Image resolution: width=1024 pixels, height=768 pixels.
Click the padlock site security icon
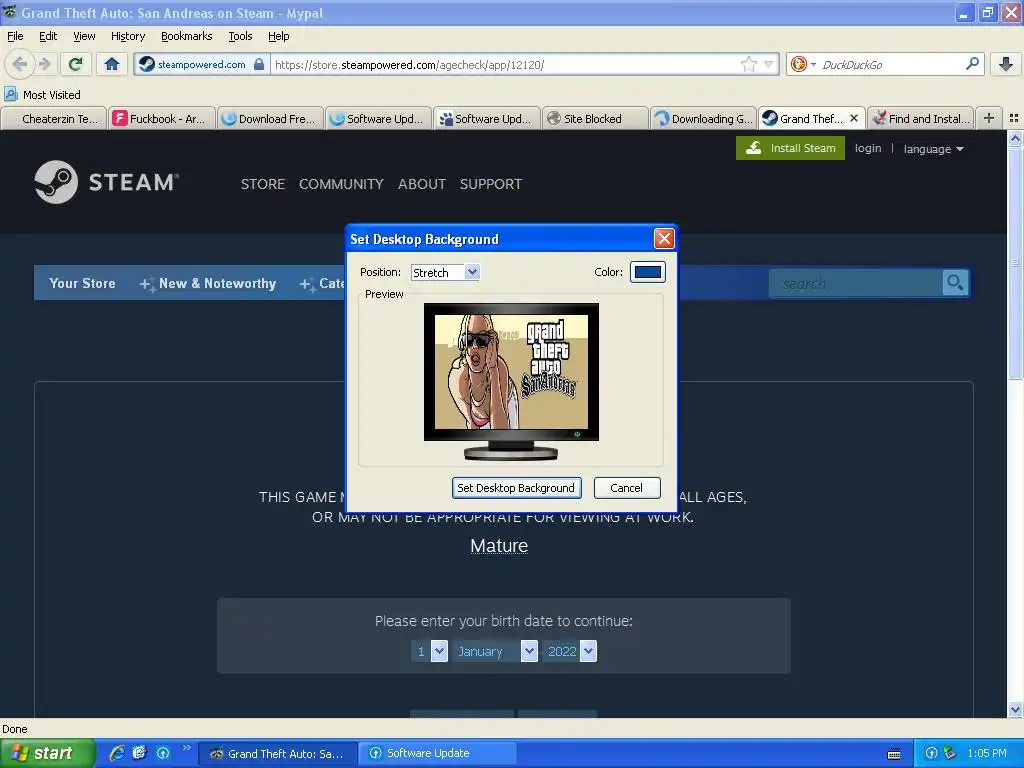259,64
